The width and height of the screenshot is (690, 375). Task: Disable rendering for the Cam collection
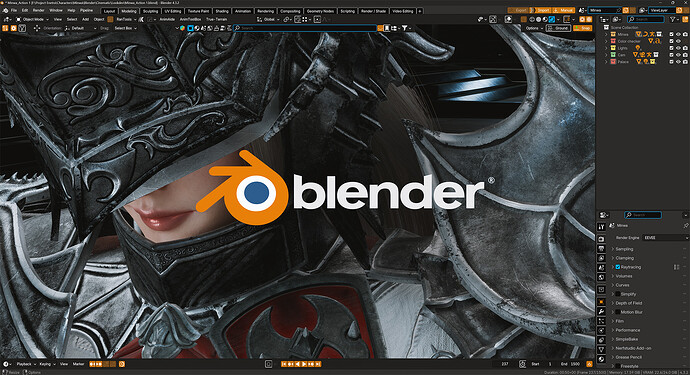[685, 55]
